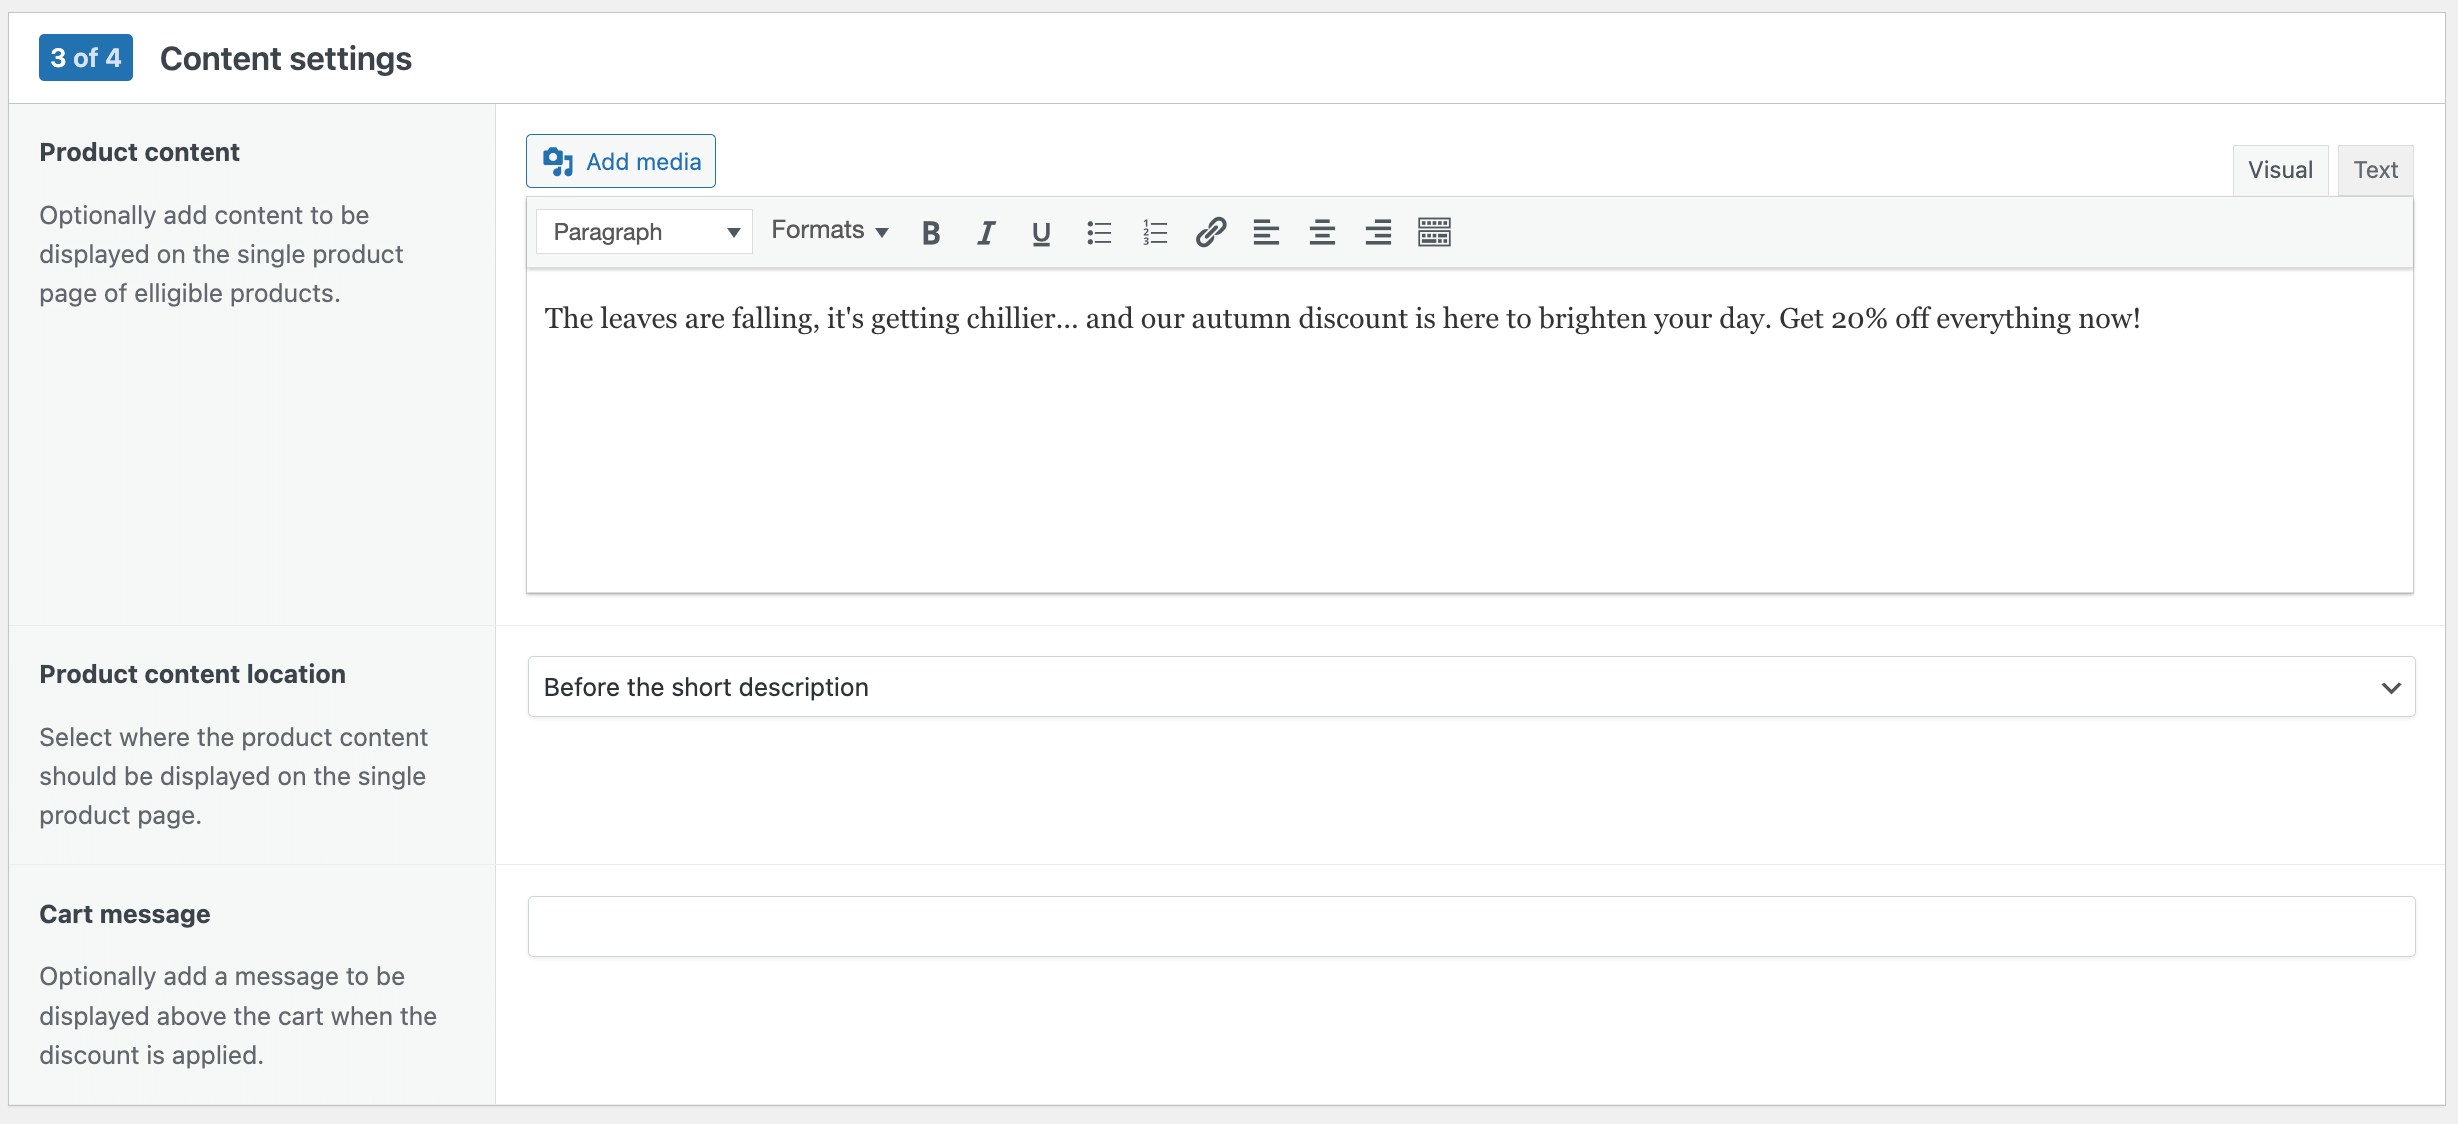This screenshot has height=1124, width=2458.
Task: Click the 'Cart message' label
Action: [x=125, y=914]
